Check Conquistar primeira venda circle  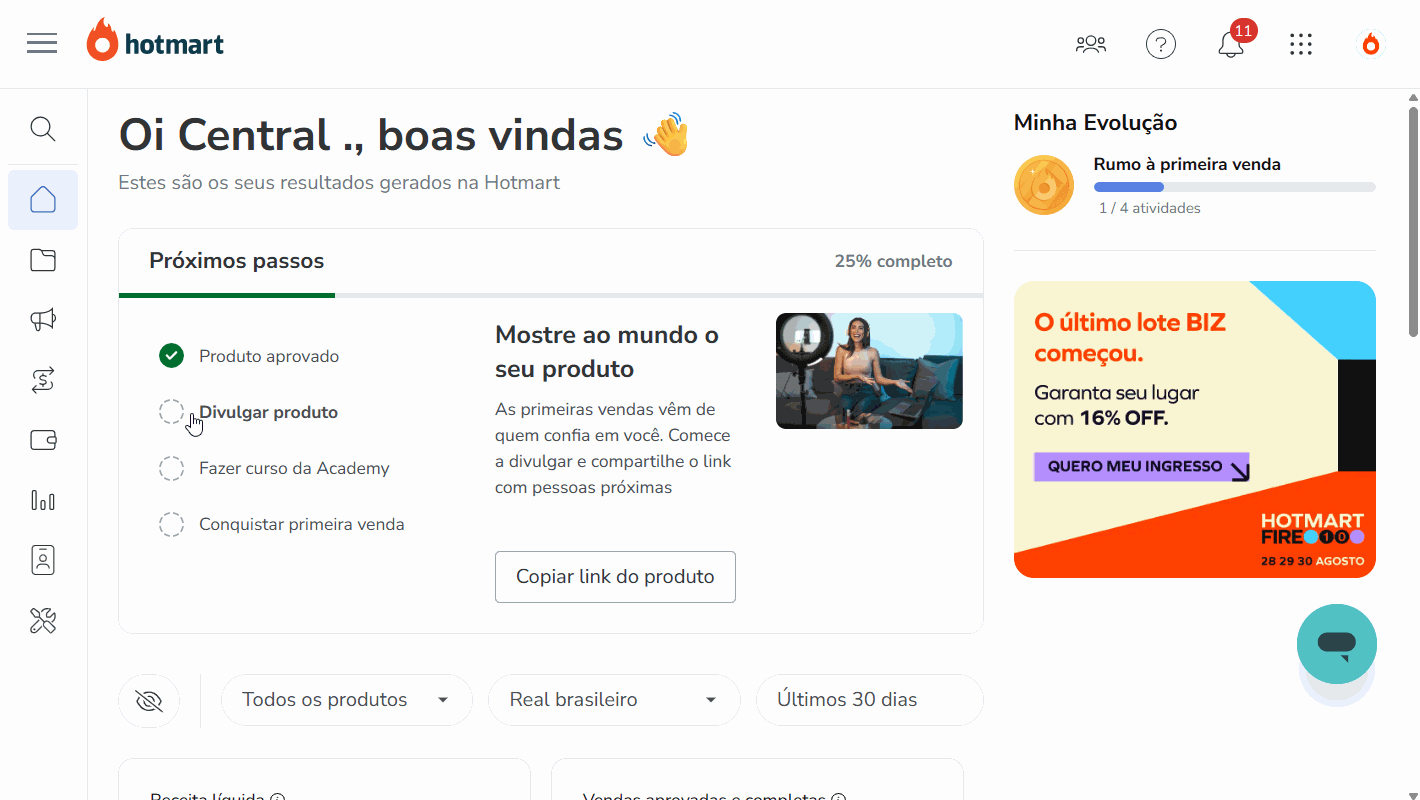pyautogui.click(x=171, y=523)
